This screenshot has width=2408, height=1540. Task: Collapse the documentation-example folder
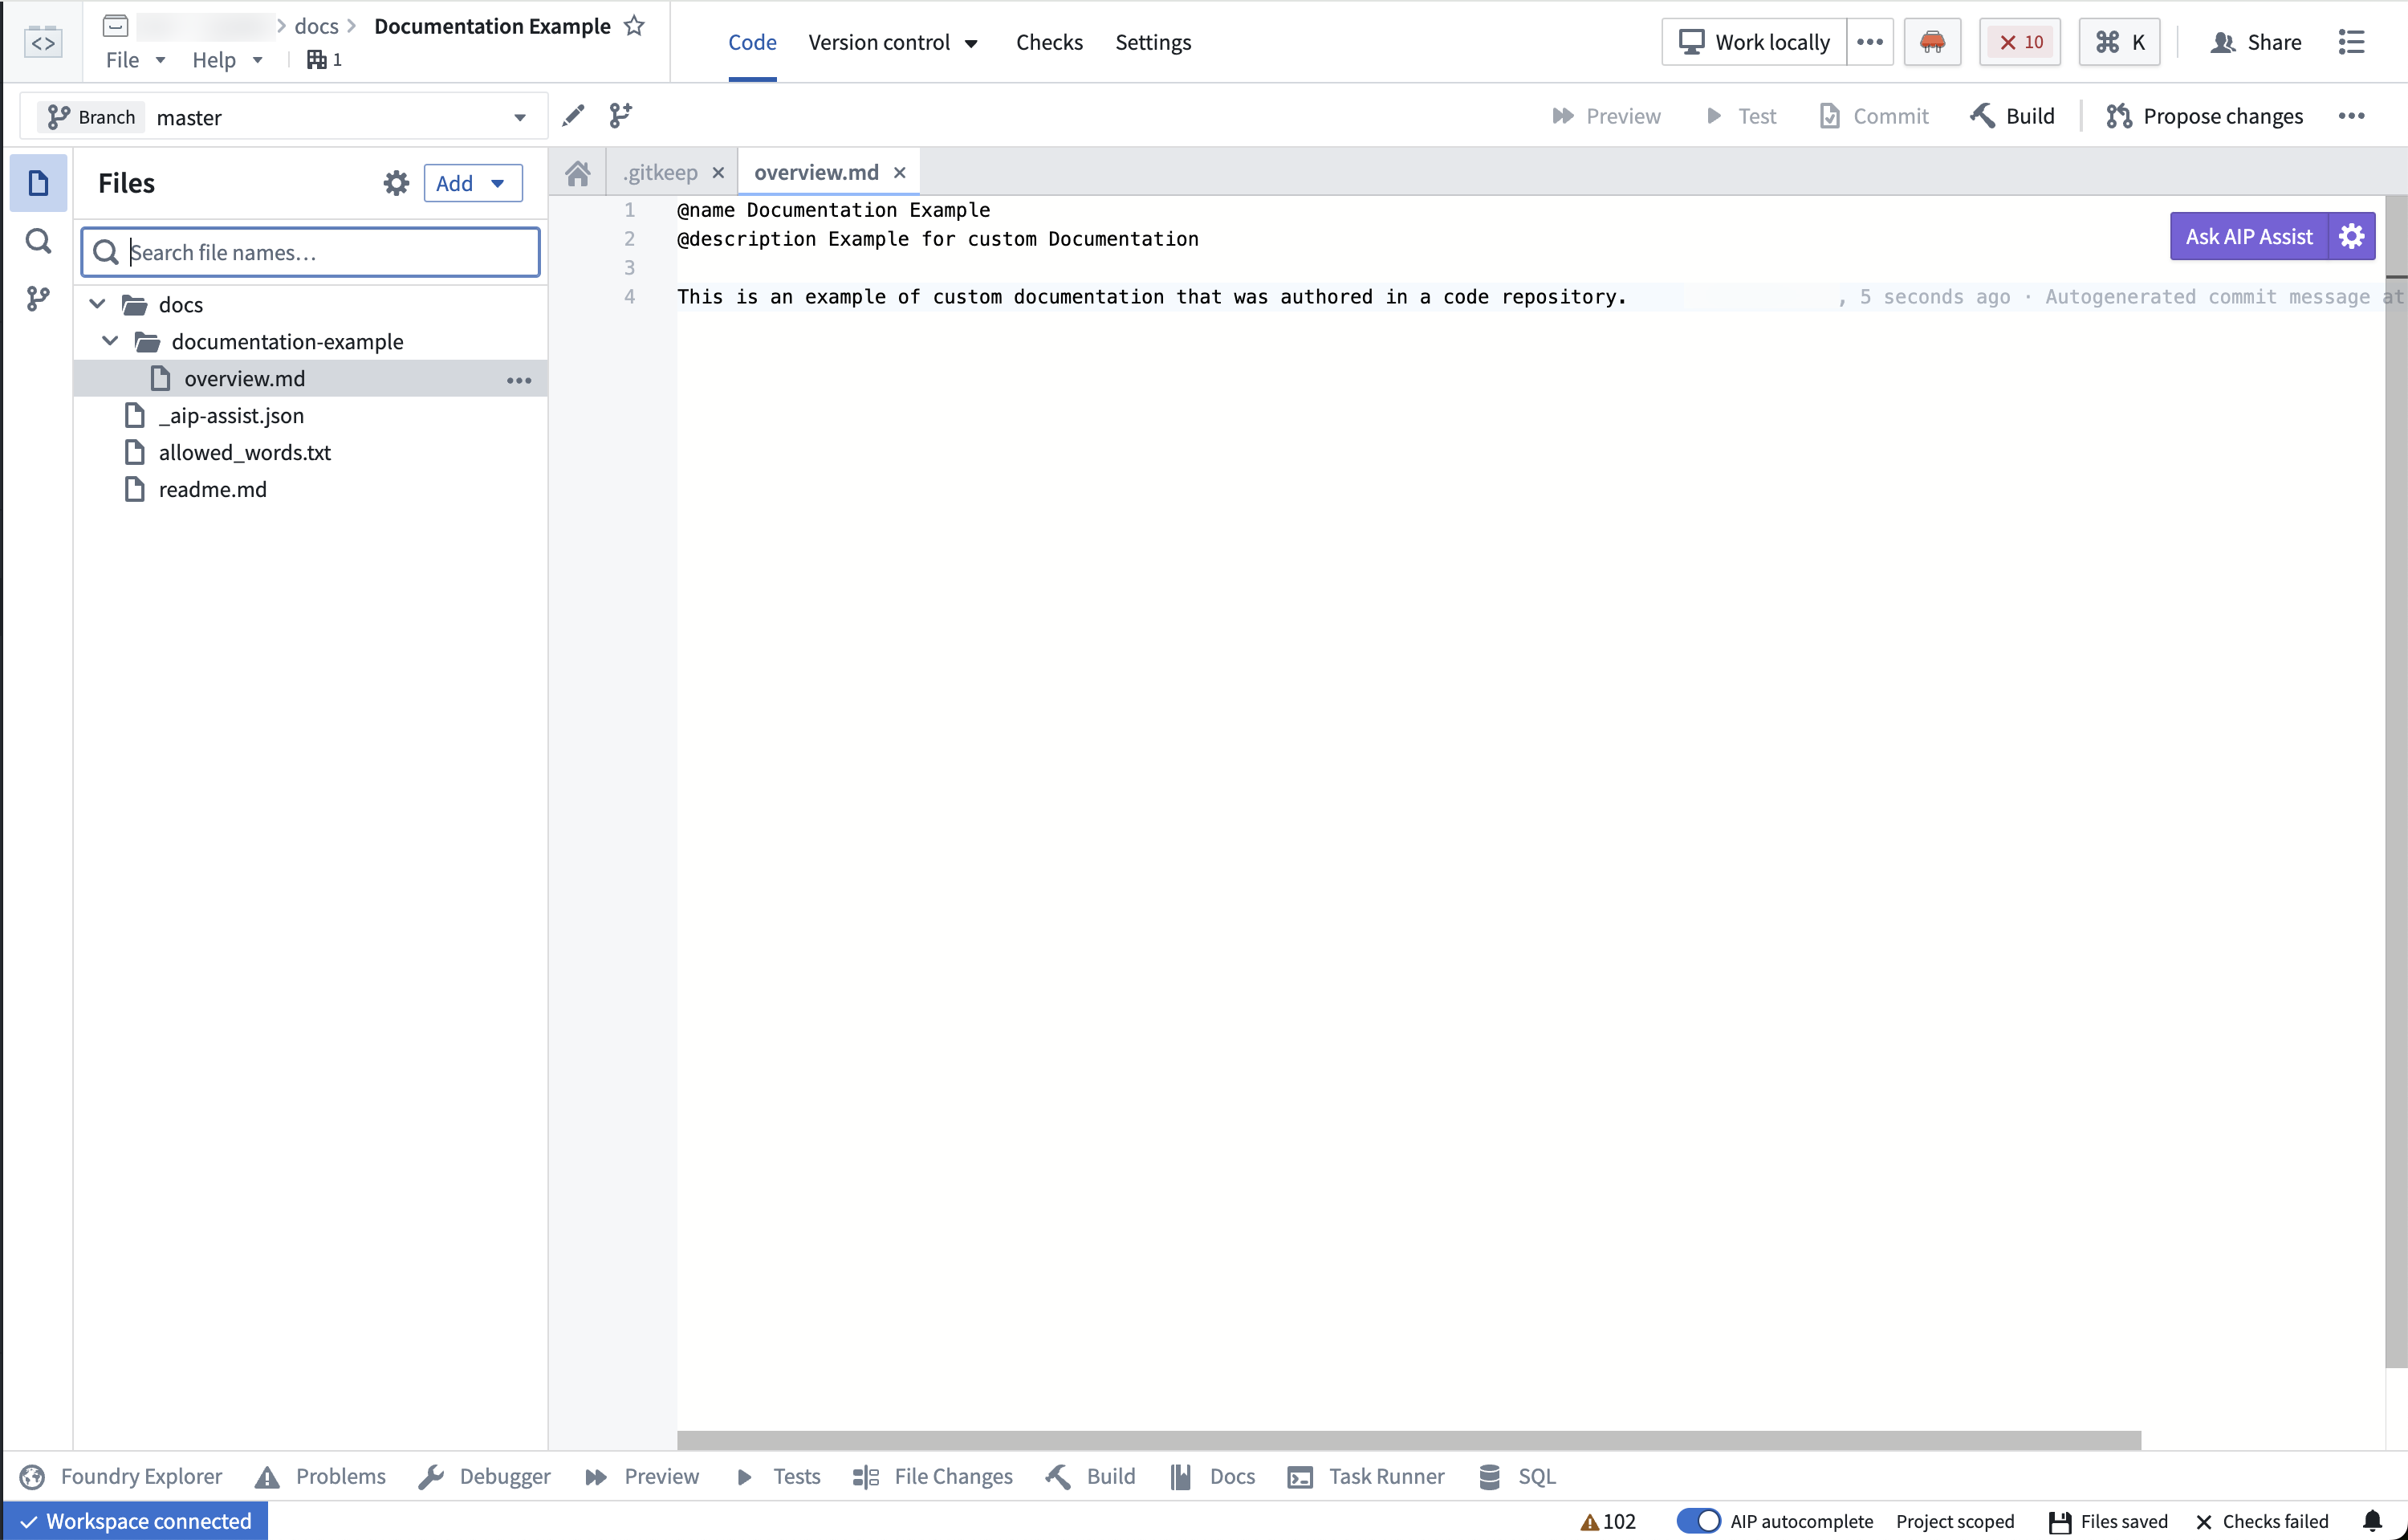[111, 341]
